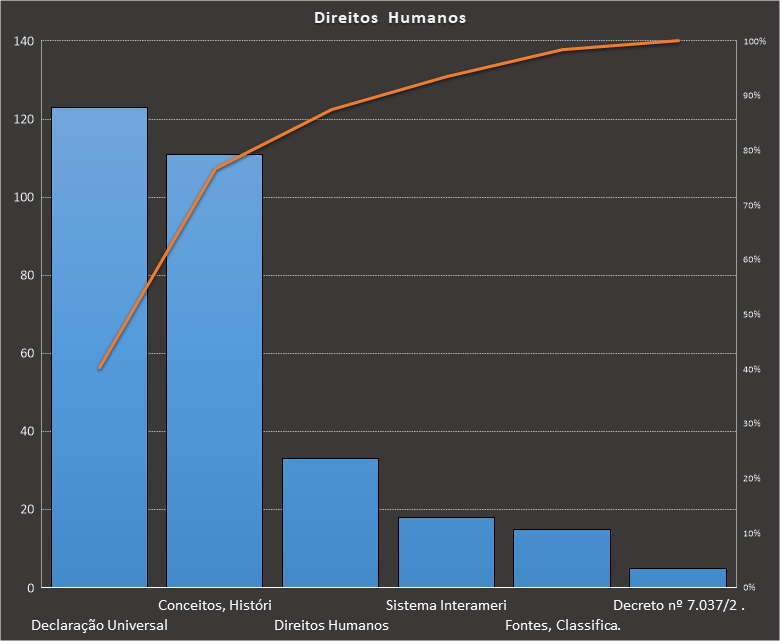Select the smallest bar for Decreto nº 7.037/2

pos(677,578)
